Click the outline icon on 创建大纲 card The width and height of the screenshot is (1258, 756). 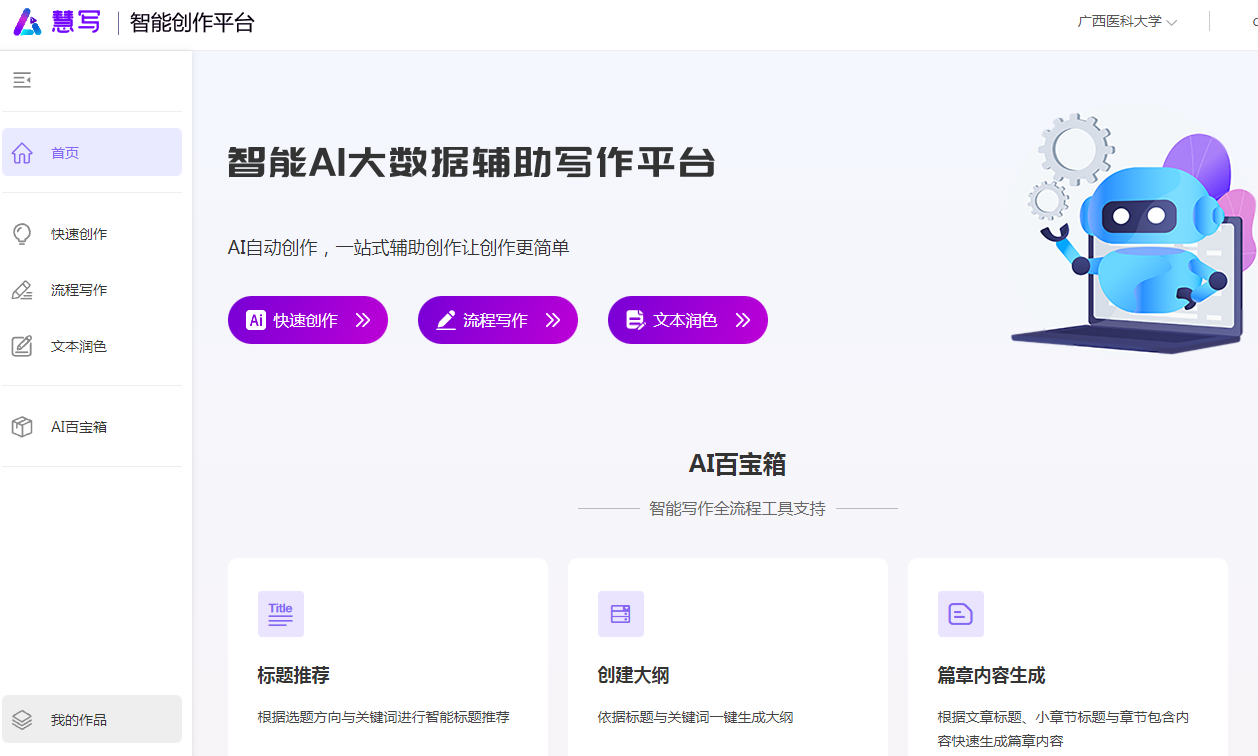pos(620,613)
